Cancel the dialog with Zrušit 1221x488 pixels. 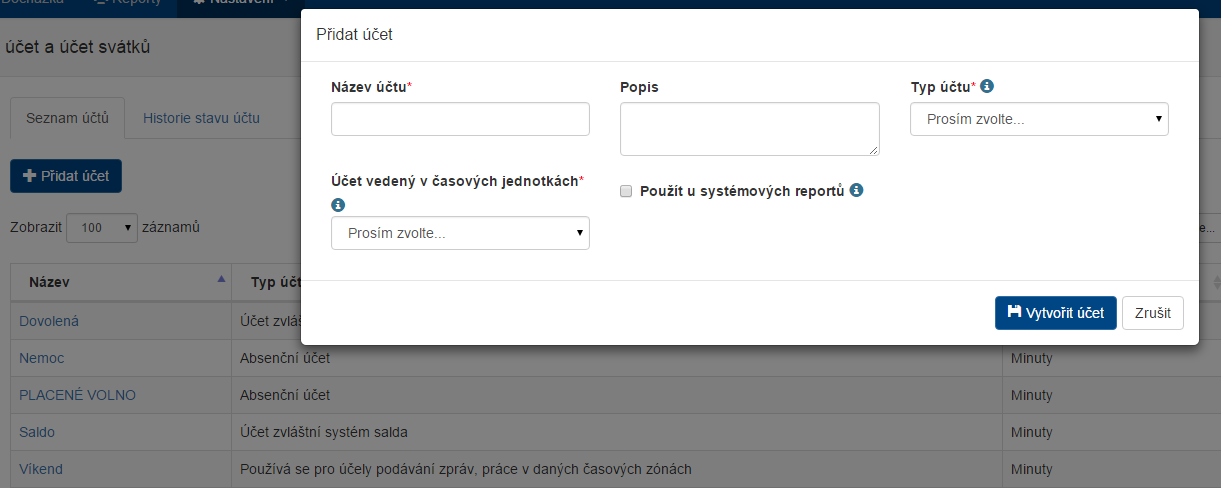[1153, 313]
